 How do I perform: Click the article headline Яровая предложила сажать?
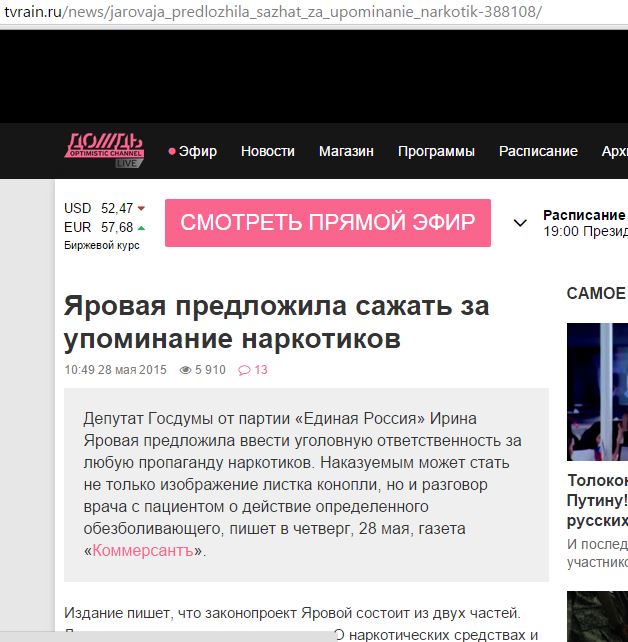(x=277, y=323)
